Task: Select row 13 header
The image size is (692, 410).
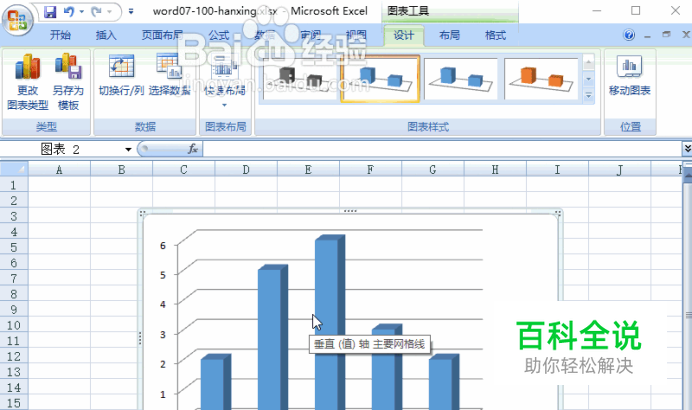Action: 14,372
